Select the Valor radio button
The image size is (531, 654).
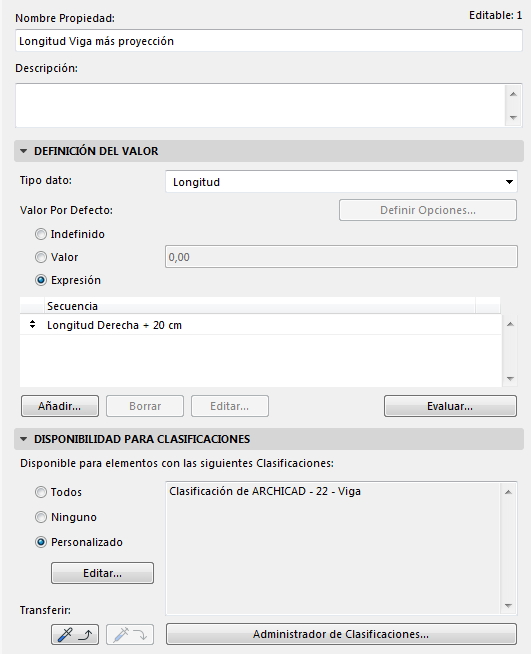[x=40, y=257]
